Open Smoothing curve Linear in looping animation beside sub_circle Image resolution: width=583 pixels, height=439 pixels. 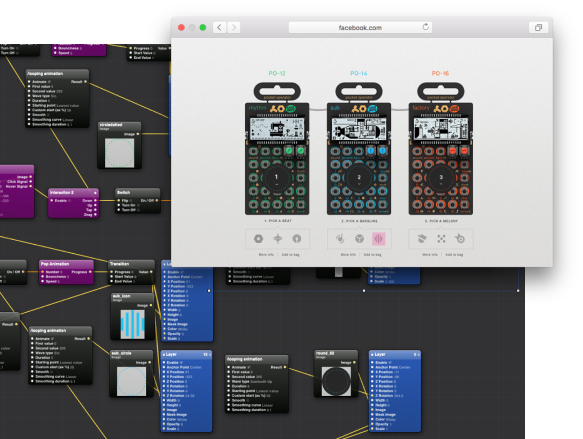(71, 377)
